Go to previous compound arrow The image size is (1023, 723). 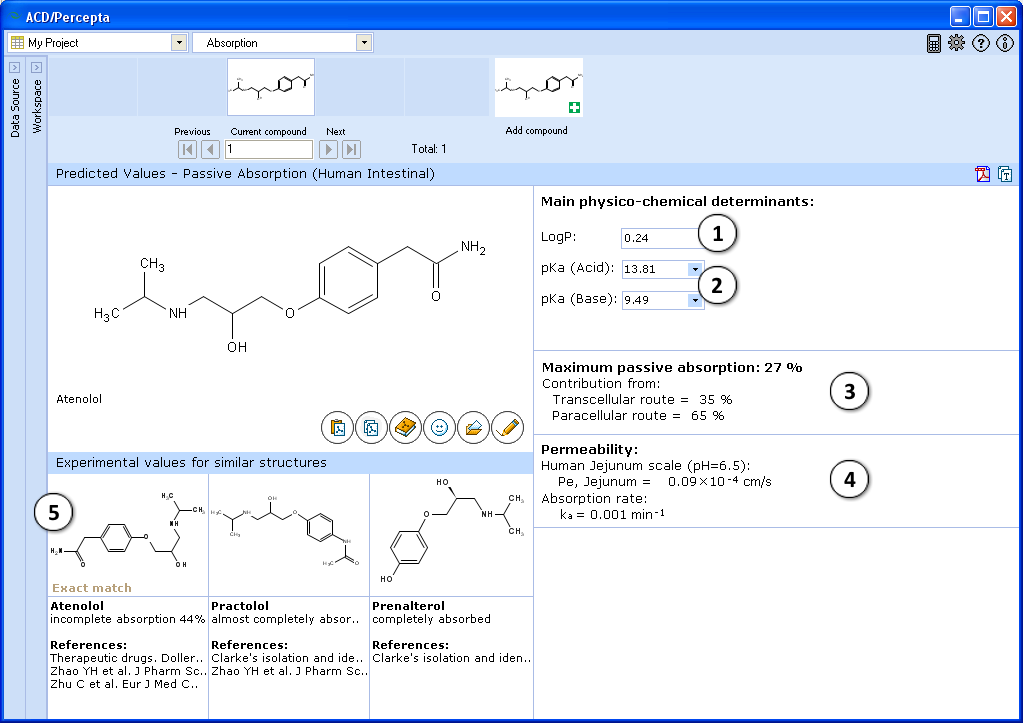[x=210, y=149]
